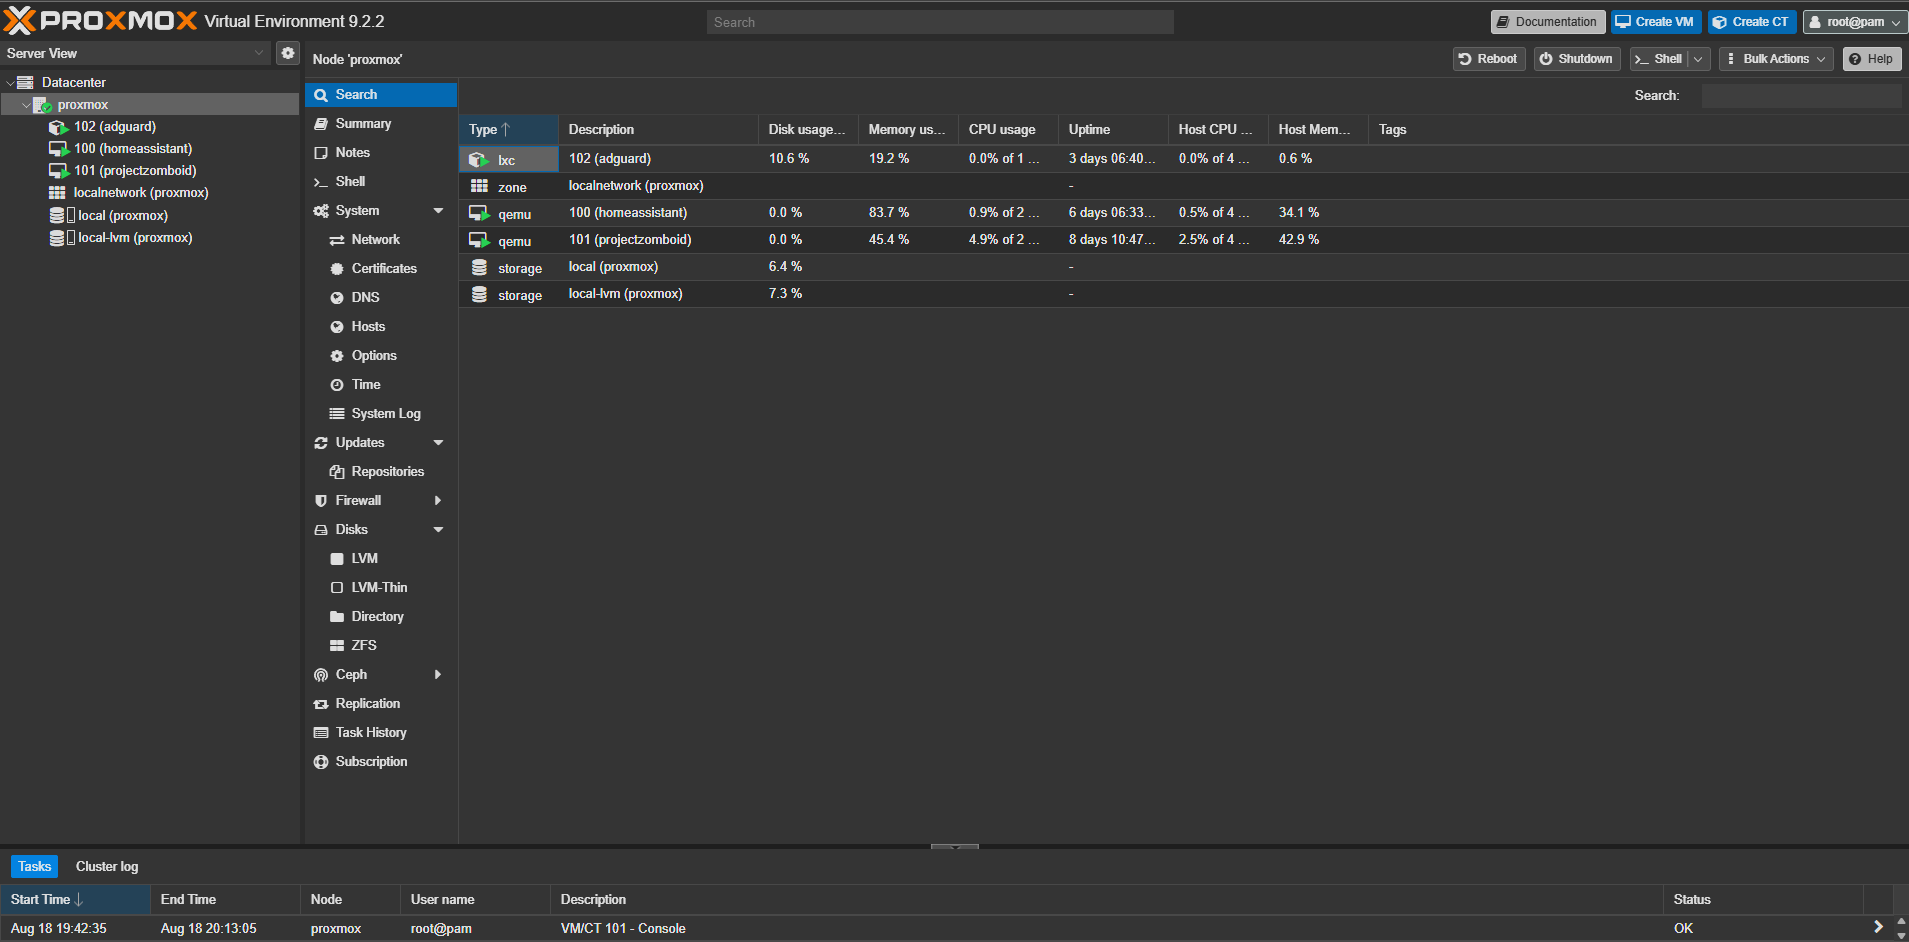The image size is (1909, 942).
Task: Open the root@pam user menu
Action: (x=1854, y=22)
